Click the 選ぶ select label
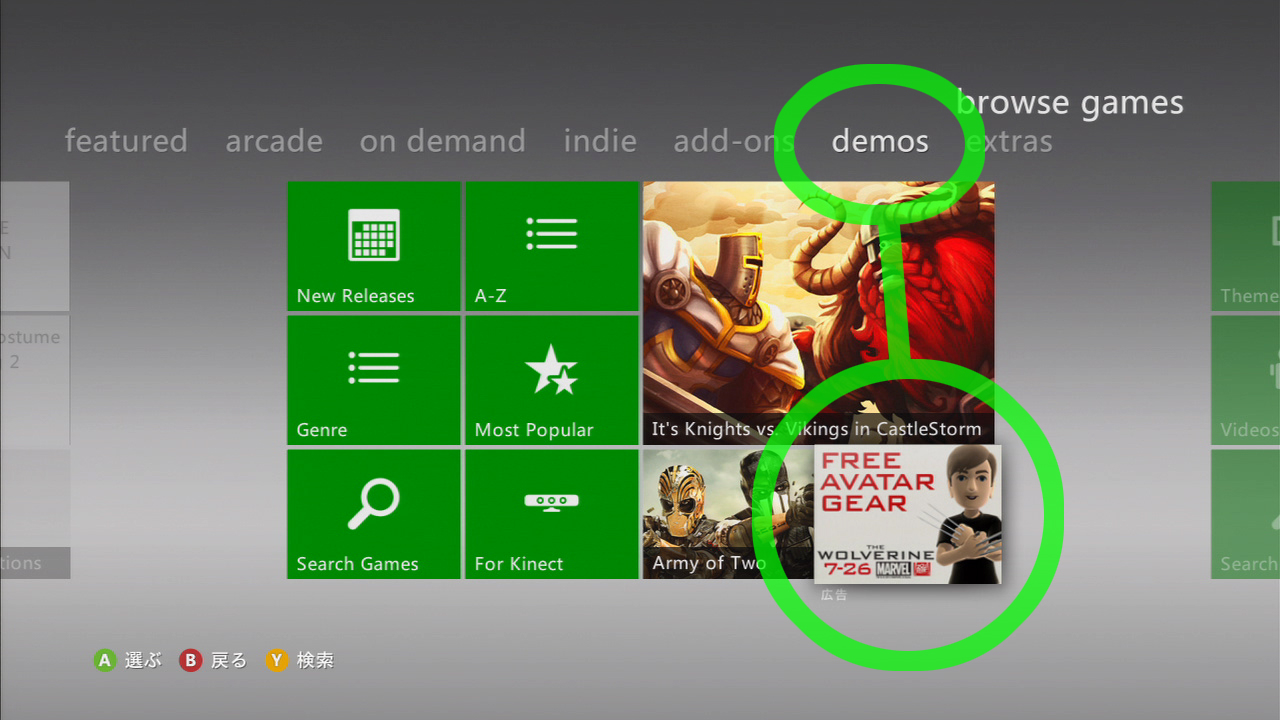Screen dimensions: 1280x720 [x=143, y=660]
